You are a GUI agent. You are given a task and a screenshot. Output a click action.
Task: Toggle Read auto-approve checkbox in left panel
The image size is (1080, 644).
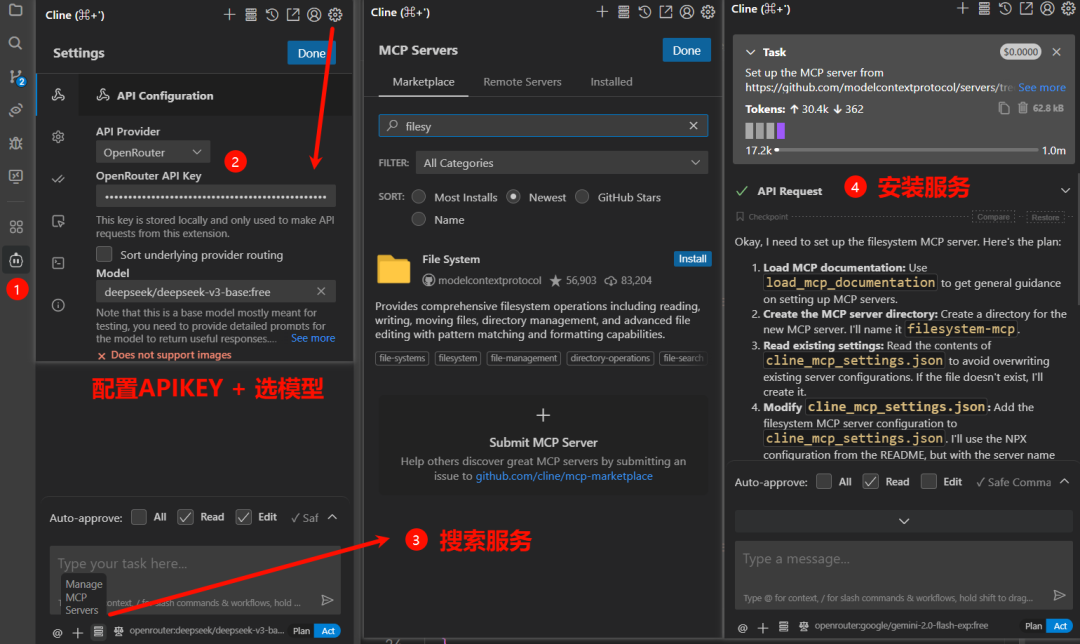pyautogui.click(x=185, y=517)
